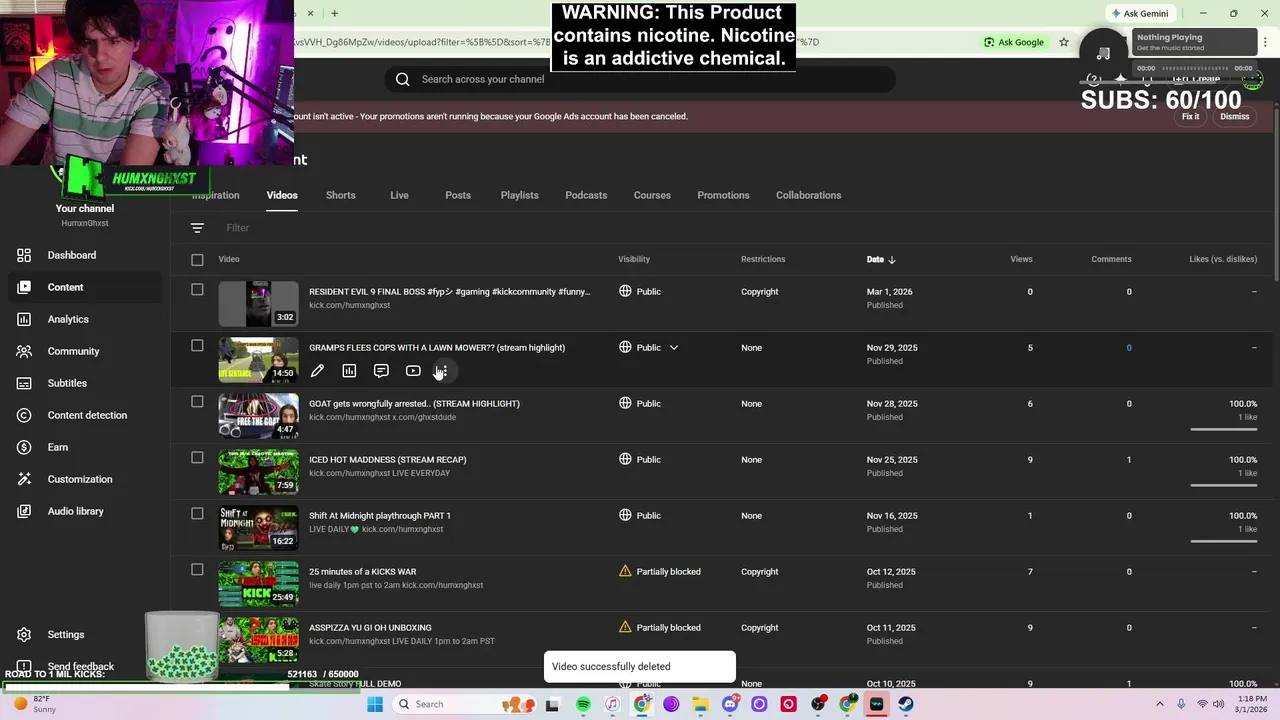This screenshot has width=1280, height=720.
Task: Open Analytics icon for GRAMPS FLEES COPS video
Action: pos(349,371)
